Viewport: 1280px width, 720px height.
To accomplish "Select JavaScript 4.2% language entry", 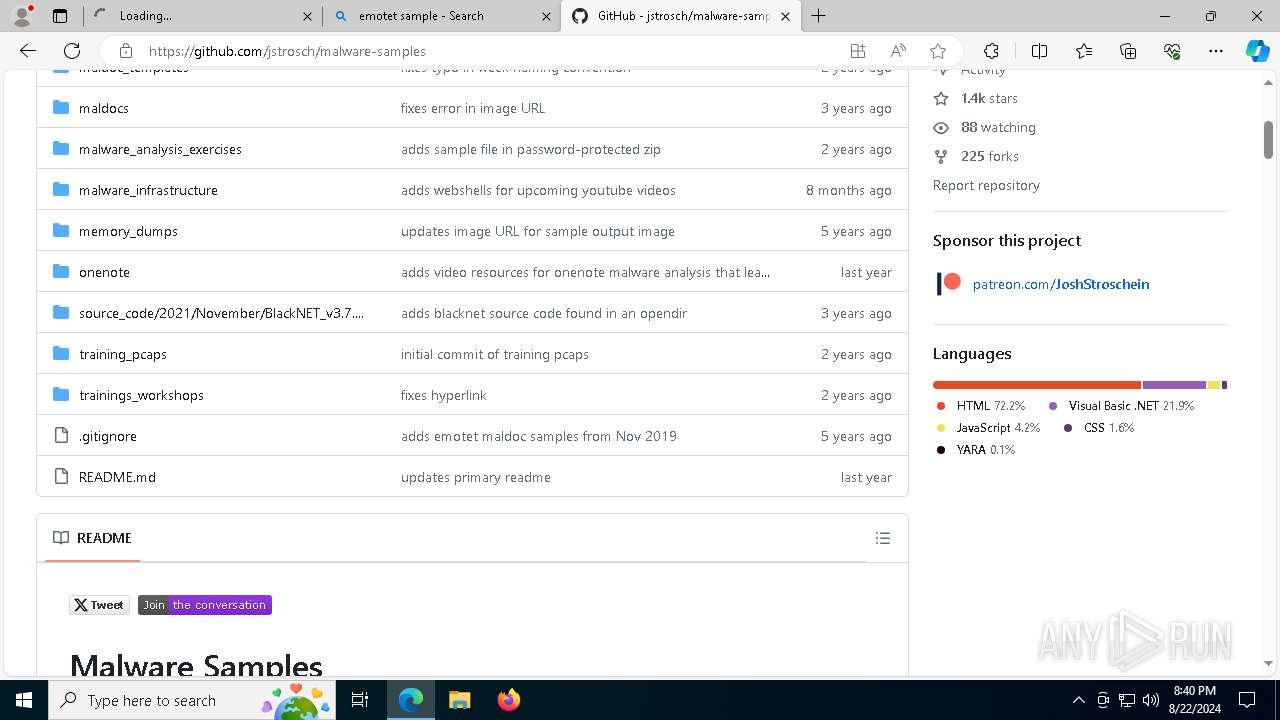I will [988, 428].
